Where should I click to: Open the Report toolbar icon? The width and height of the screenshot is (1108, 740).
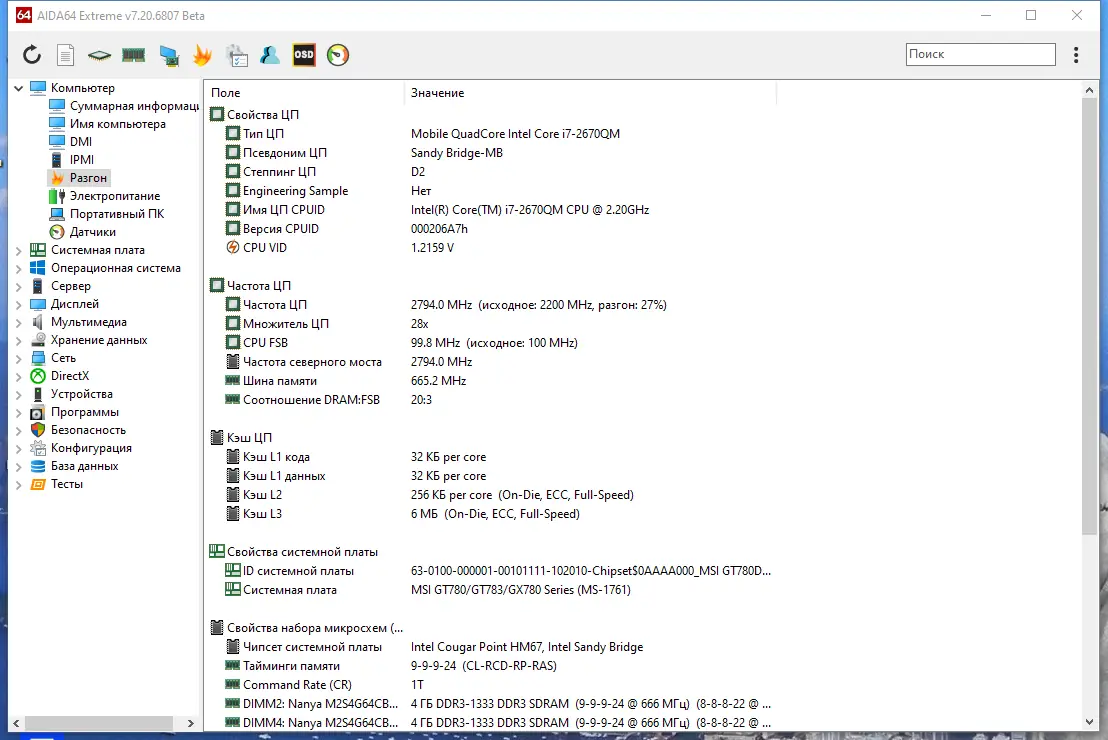65,54
